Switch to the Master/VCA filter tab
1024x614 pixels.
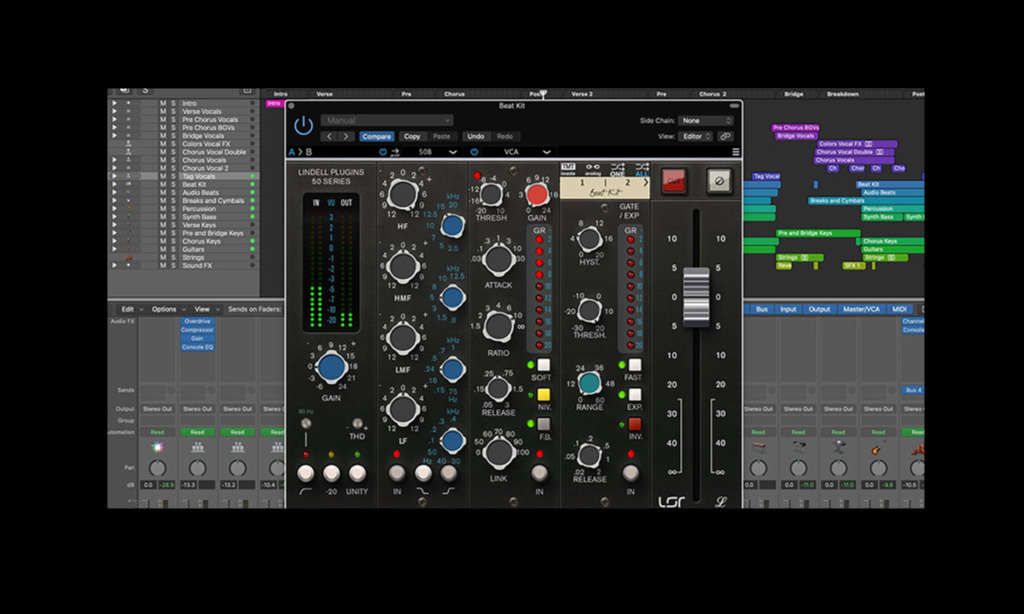coord(861,309)
